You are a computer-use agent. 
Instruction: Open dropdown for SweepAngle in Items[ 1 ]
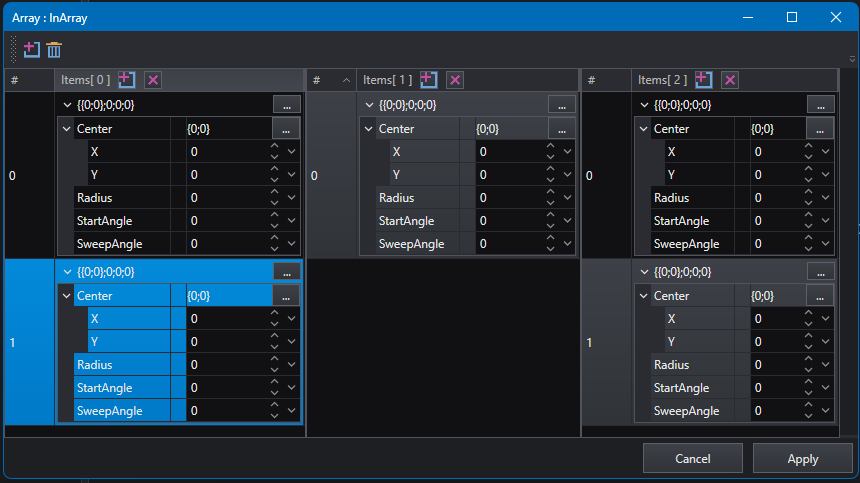(568, 243)
